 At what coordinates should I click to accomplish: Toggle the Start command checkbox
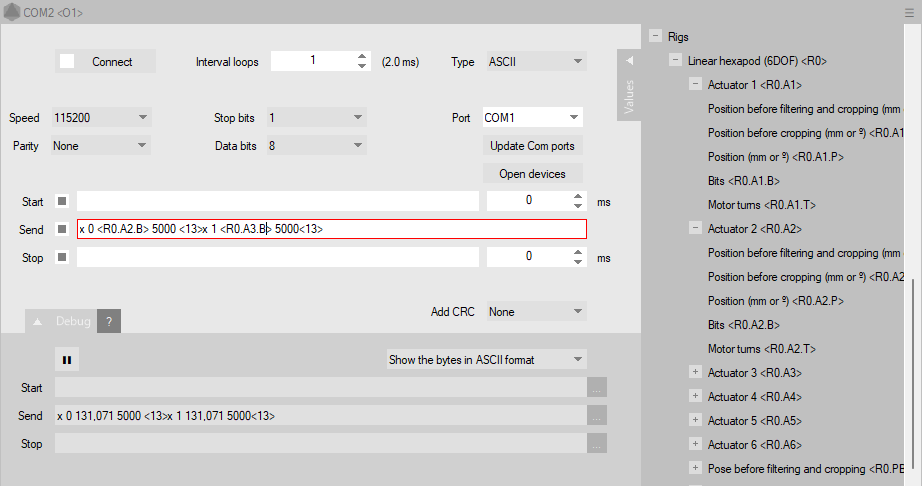[x=62, y=201]
